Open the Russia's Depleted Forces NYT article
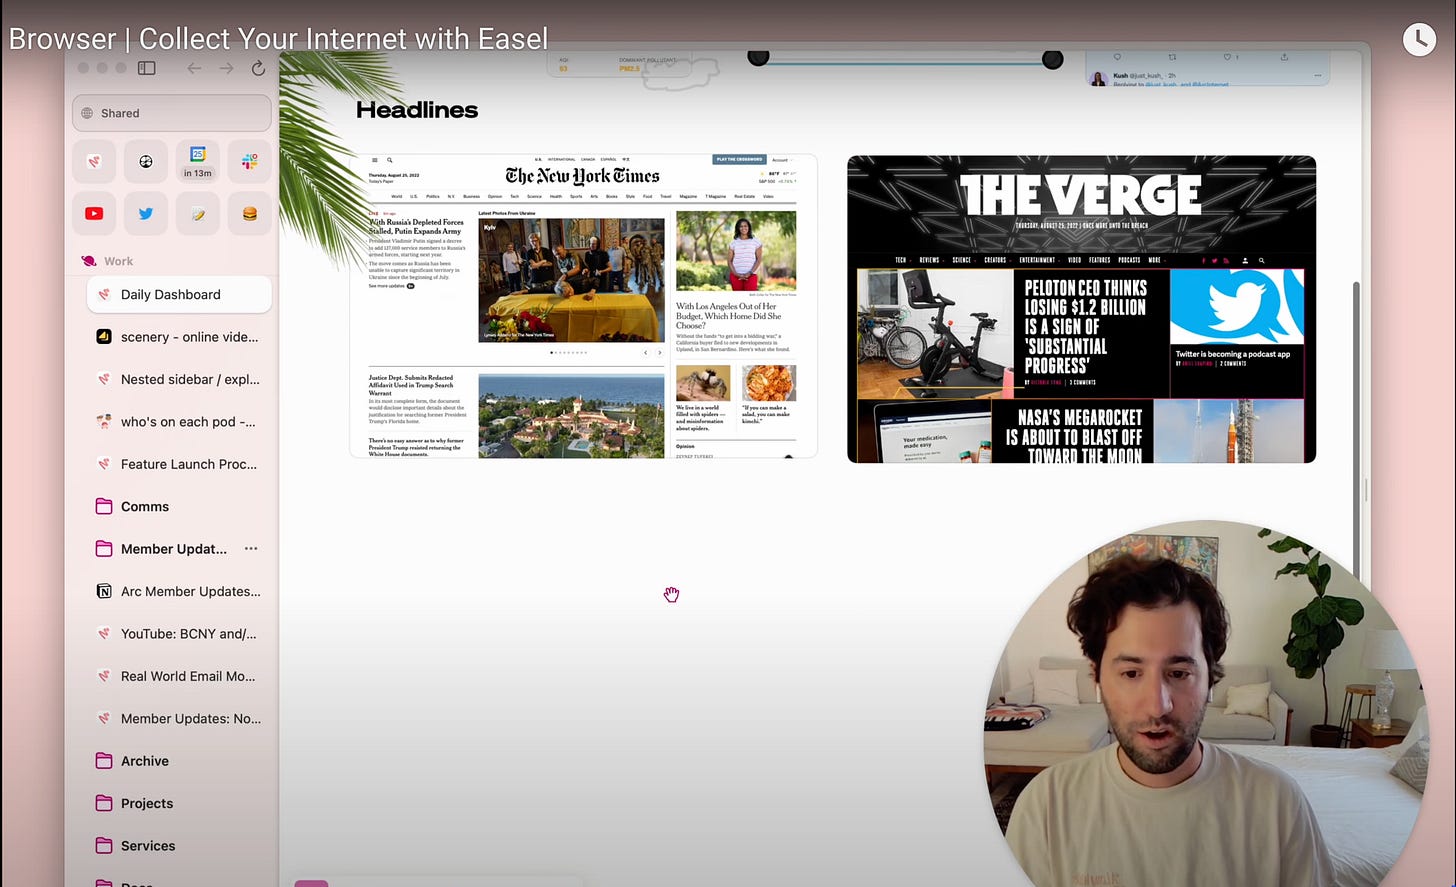The width and height of the screenshot is (1456, 887). coord(416,226)
